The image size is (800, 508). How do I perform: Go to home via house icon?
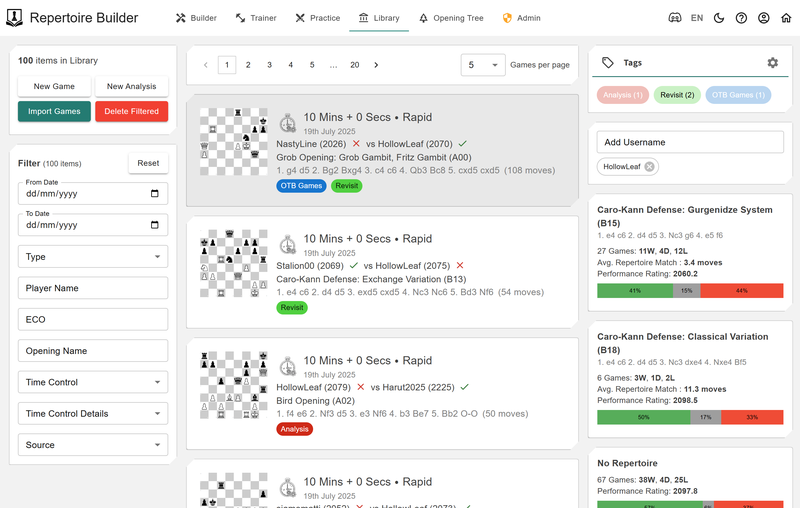pos(786,18)
